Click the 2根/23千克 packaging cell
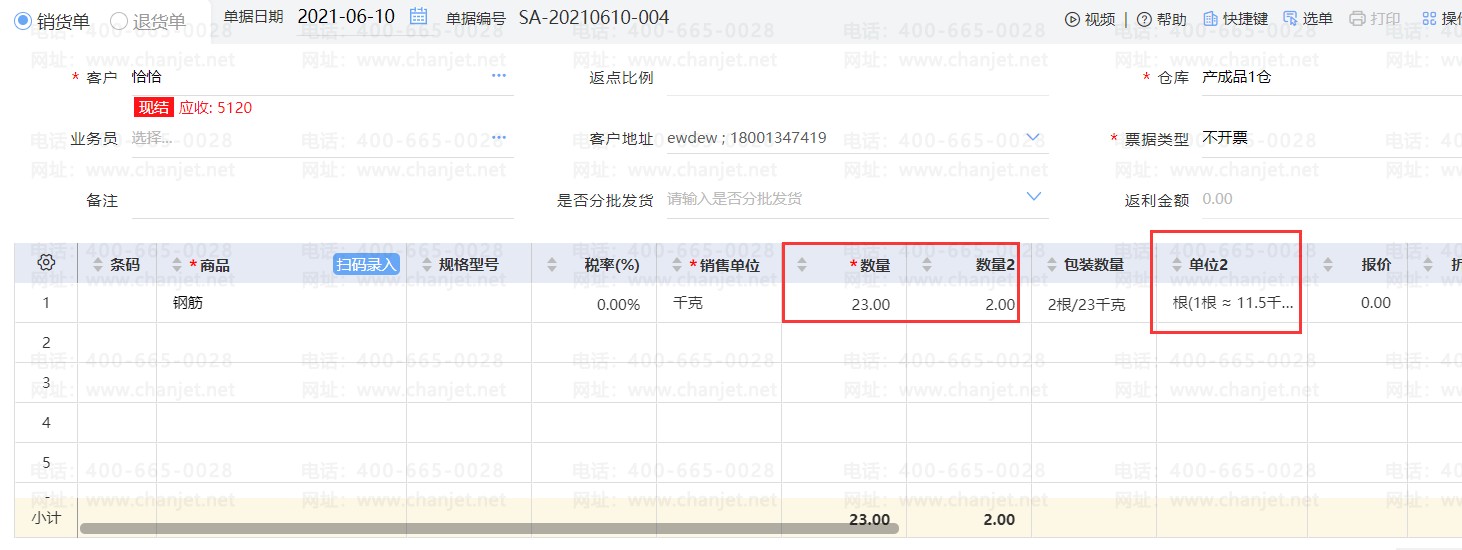The height and width of the screenshot is (550, 1462). point(1094,303)
